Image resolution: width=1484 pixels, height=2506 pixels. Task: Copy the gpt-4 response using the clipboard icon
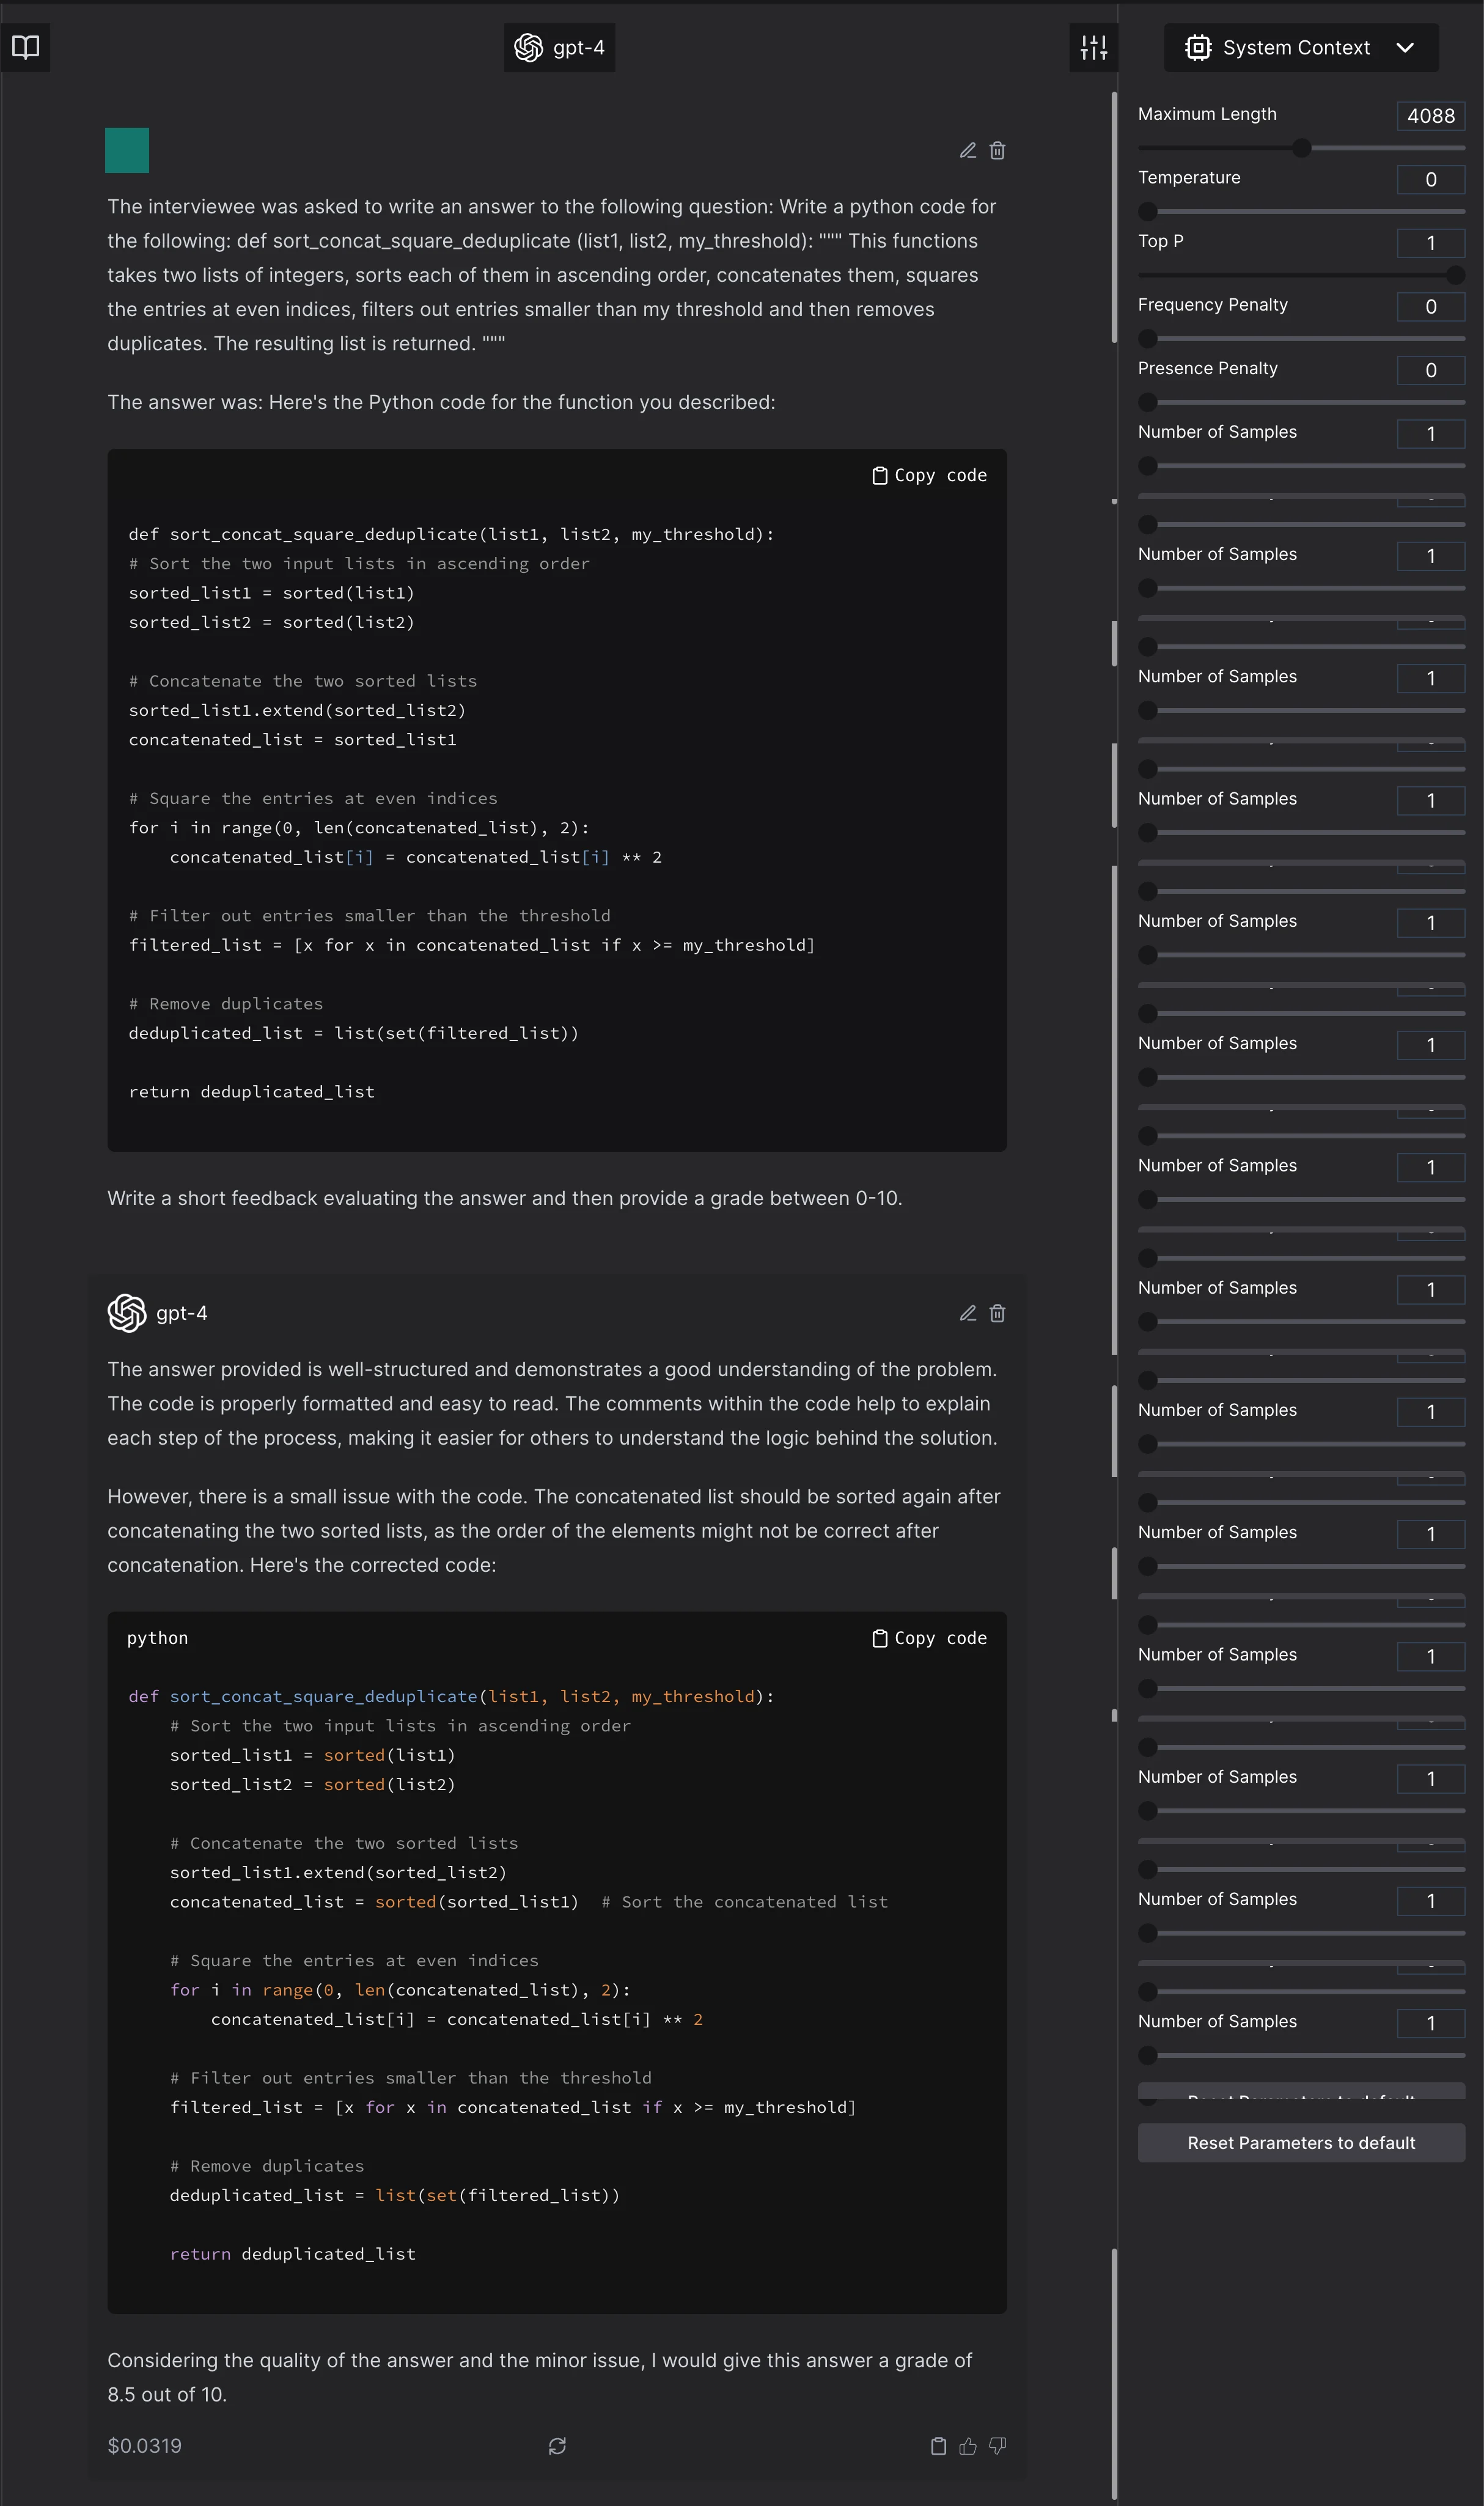[x=938, y=2446]
